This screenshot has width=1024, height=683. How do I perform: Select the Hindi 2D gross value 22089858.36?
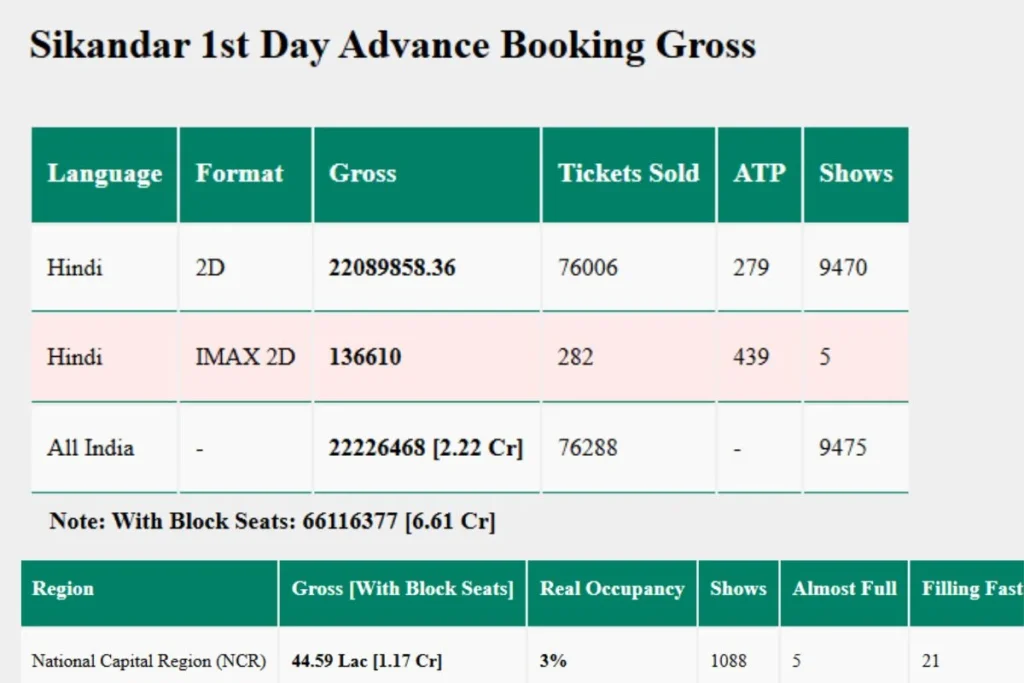point(392,268)
